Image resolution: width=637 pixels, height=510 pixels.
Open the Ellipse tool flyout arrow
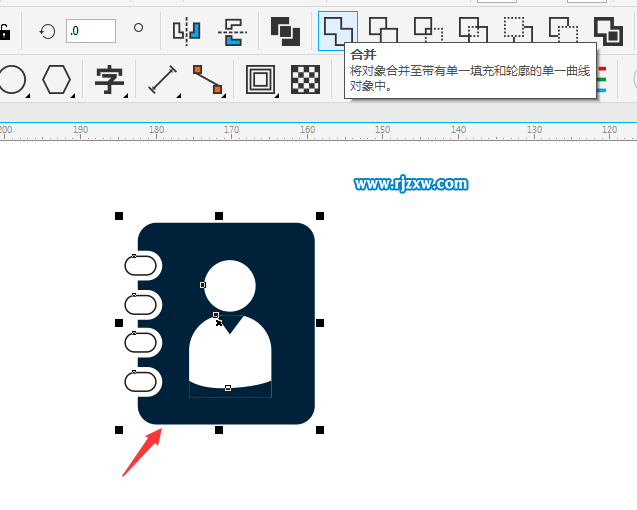(28, 95)
